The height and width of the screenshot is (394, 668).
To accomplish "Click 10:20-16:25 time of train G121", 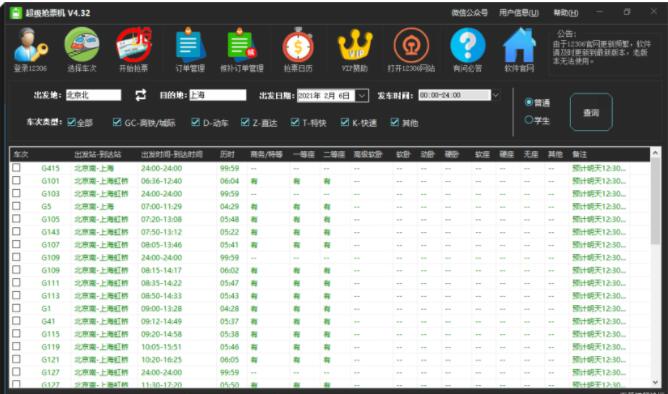I will (x=161, y=360).
